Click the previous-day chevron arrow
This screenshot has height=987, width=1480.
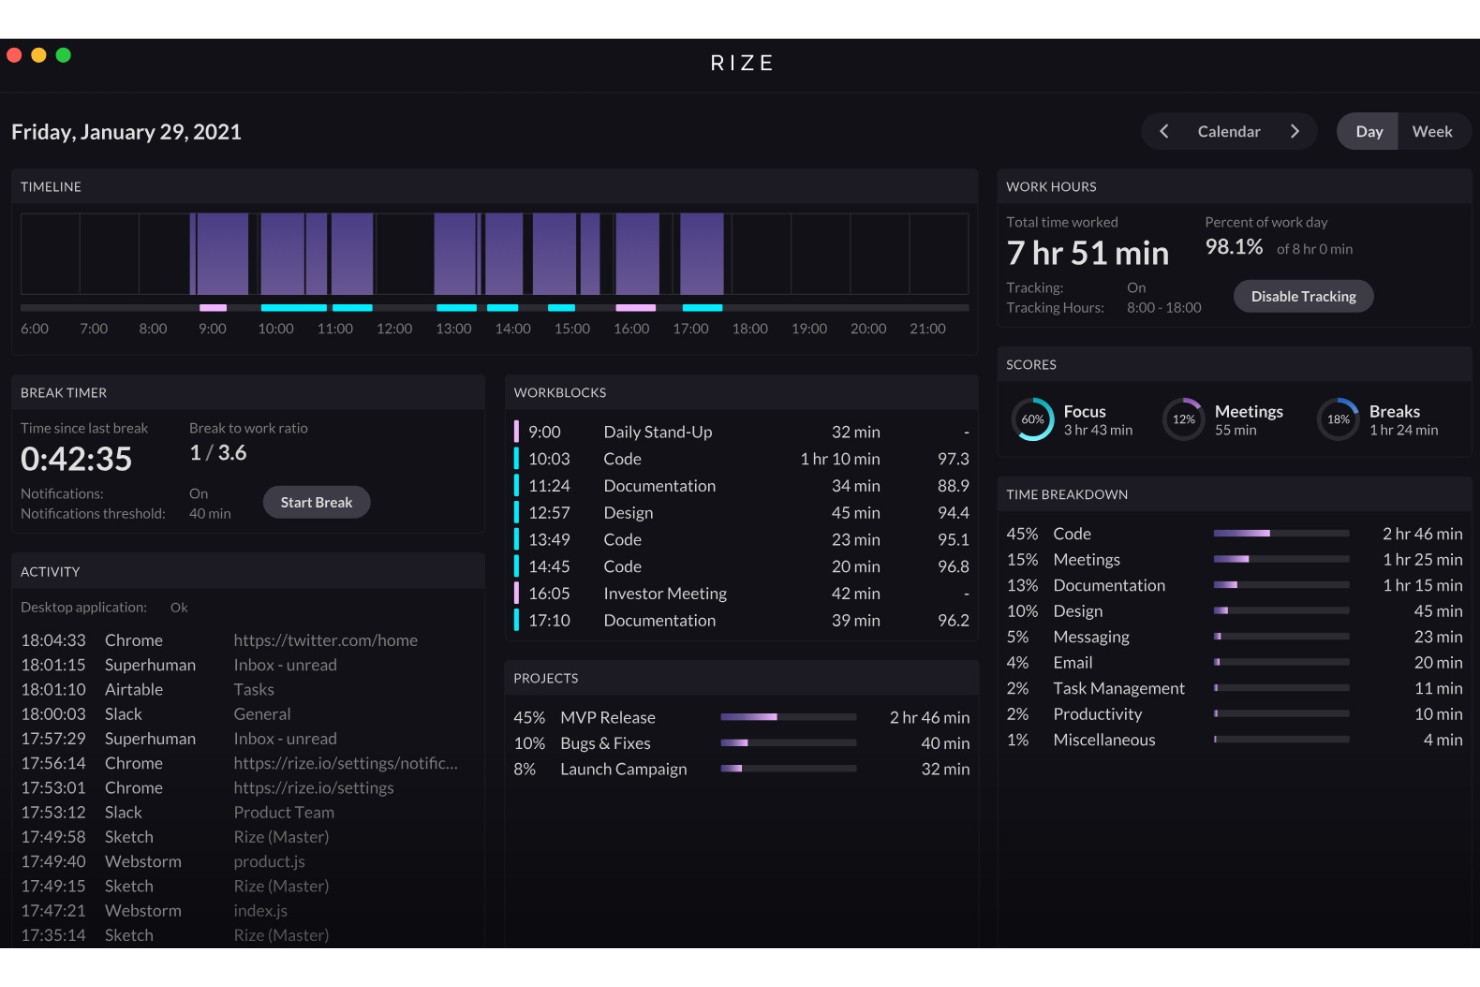pos(1164,131)
